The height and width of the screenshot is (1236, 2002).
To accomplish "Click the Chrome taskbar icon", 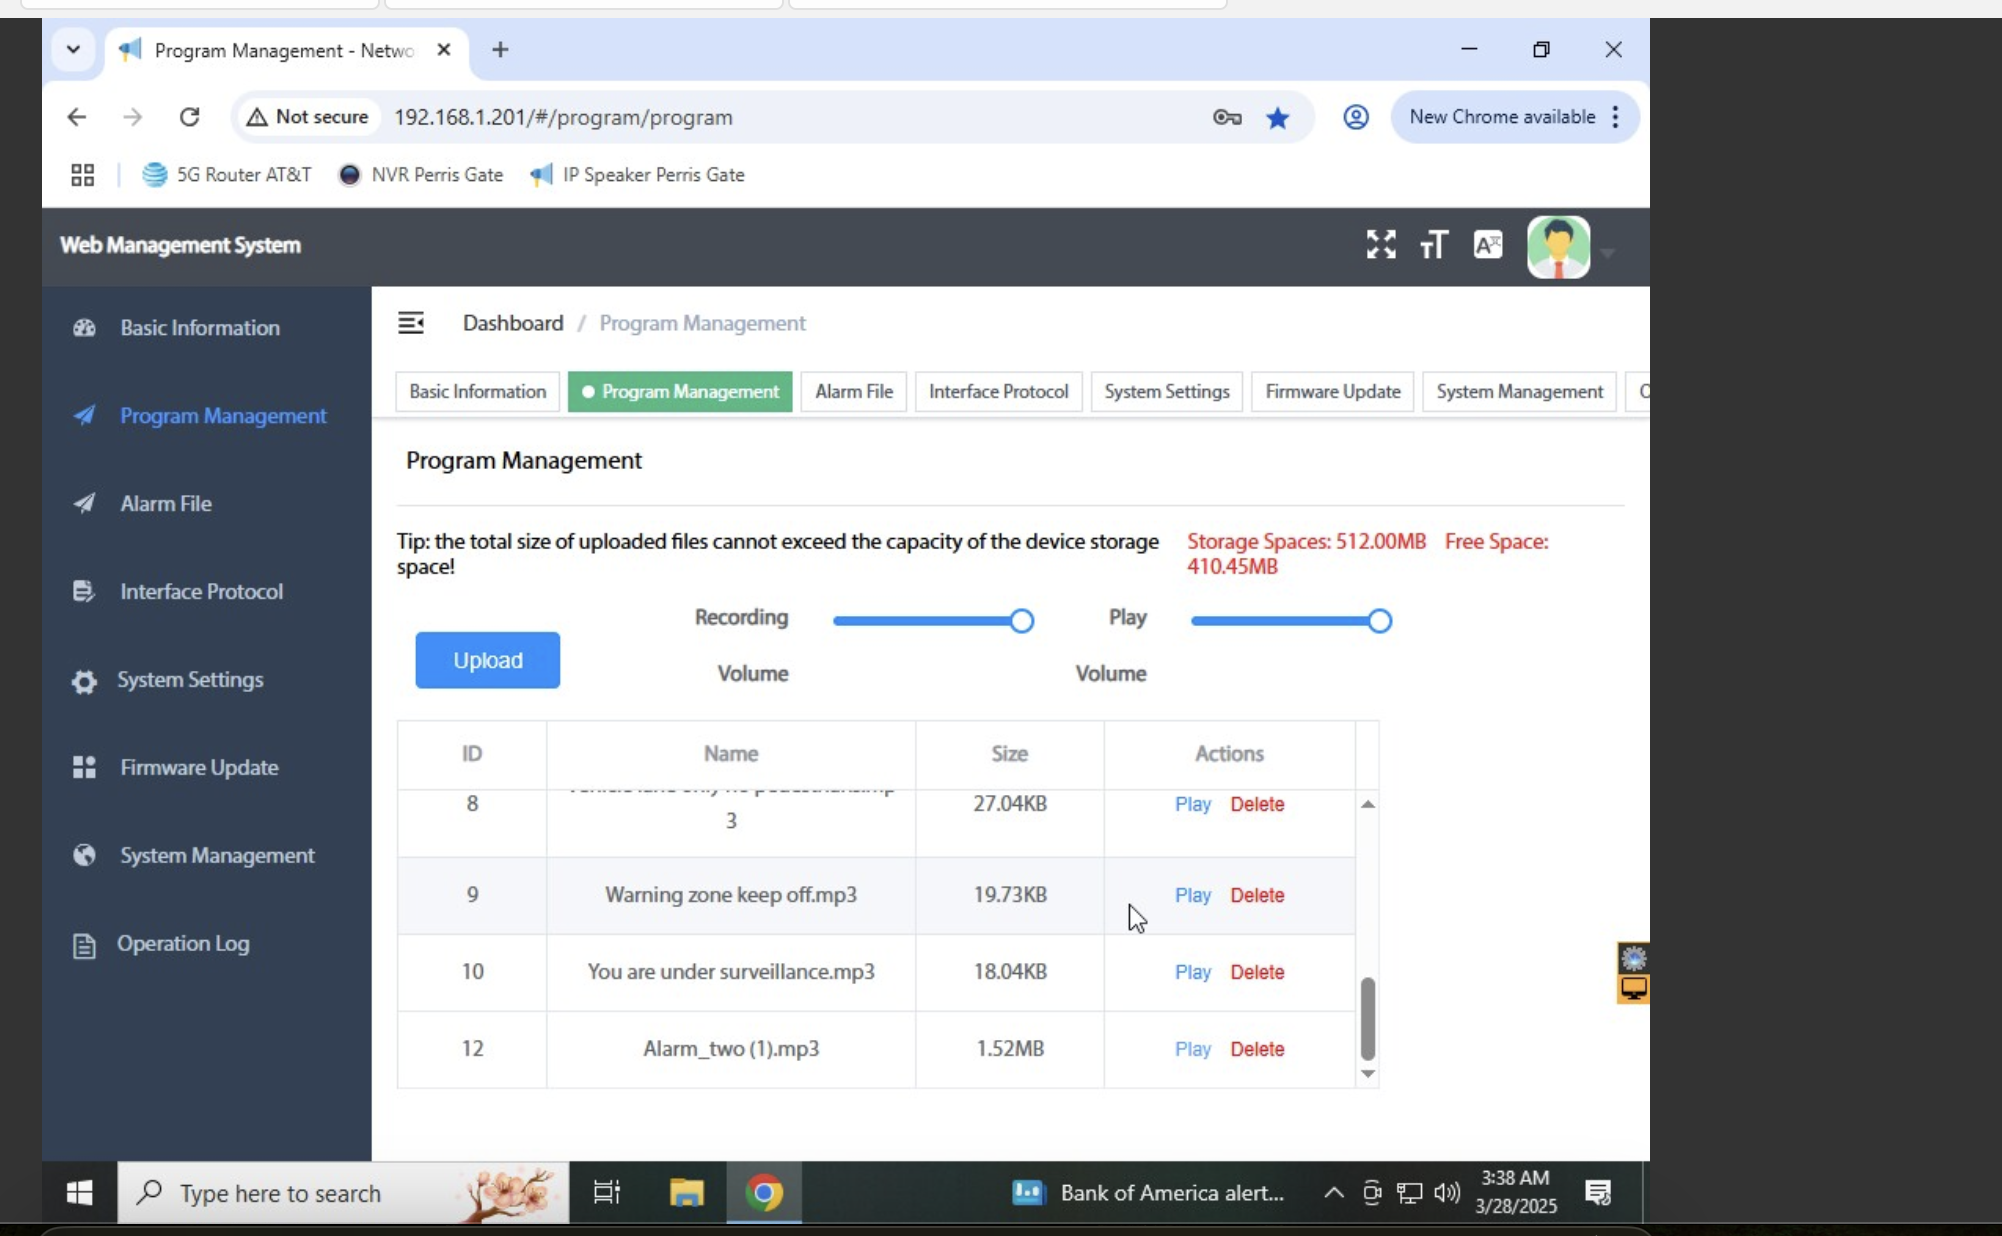I will (x=764, y=1192).
